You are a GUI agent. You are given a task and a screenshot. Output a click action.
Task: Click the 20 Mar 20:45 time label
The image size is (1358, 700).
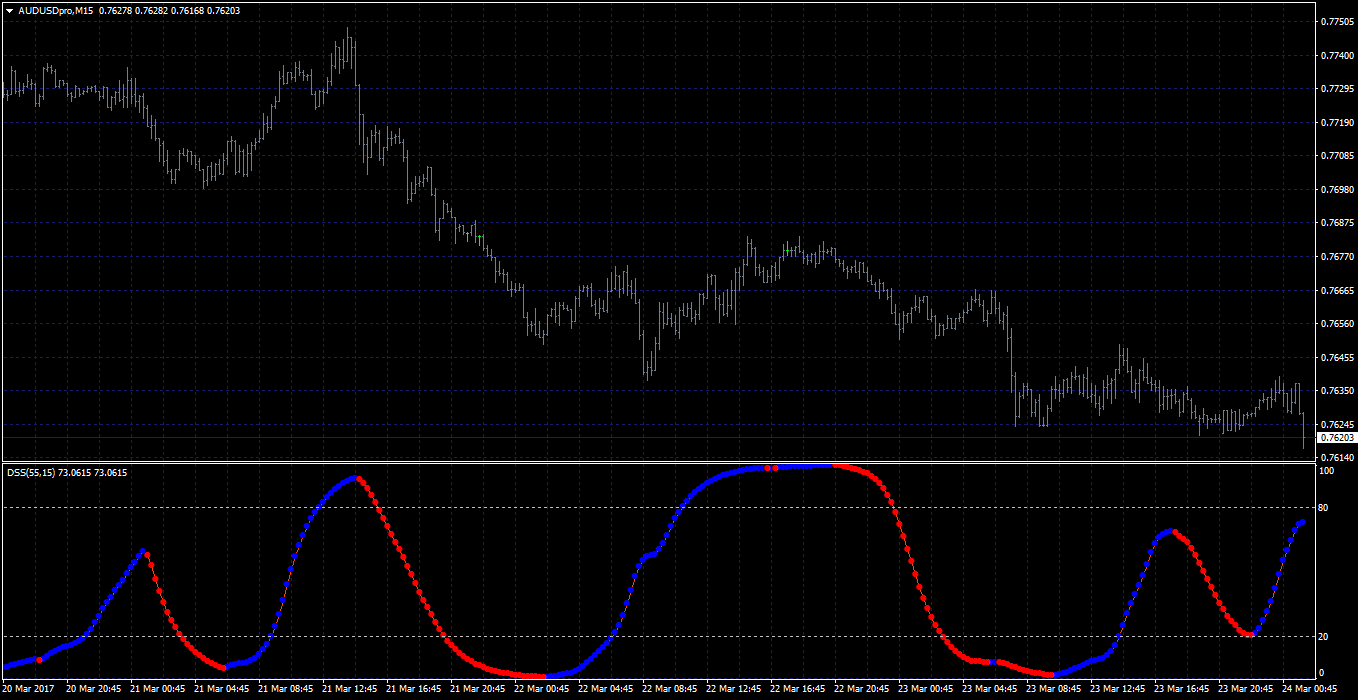coord(94,689)
